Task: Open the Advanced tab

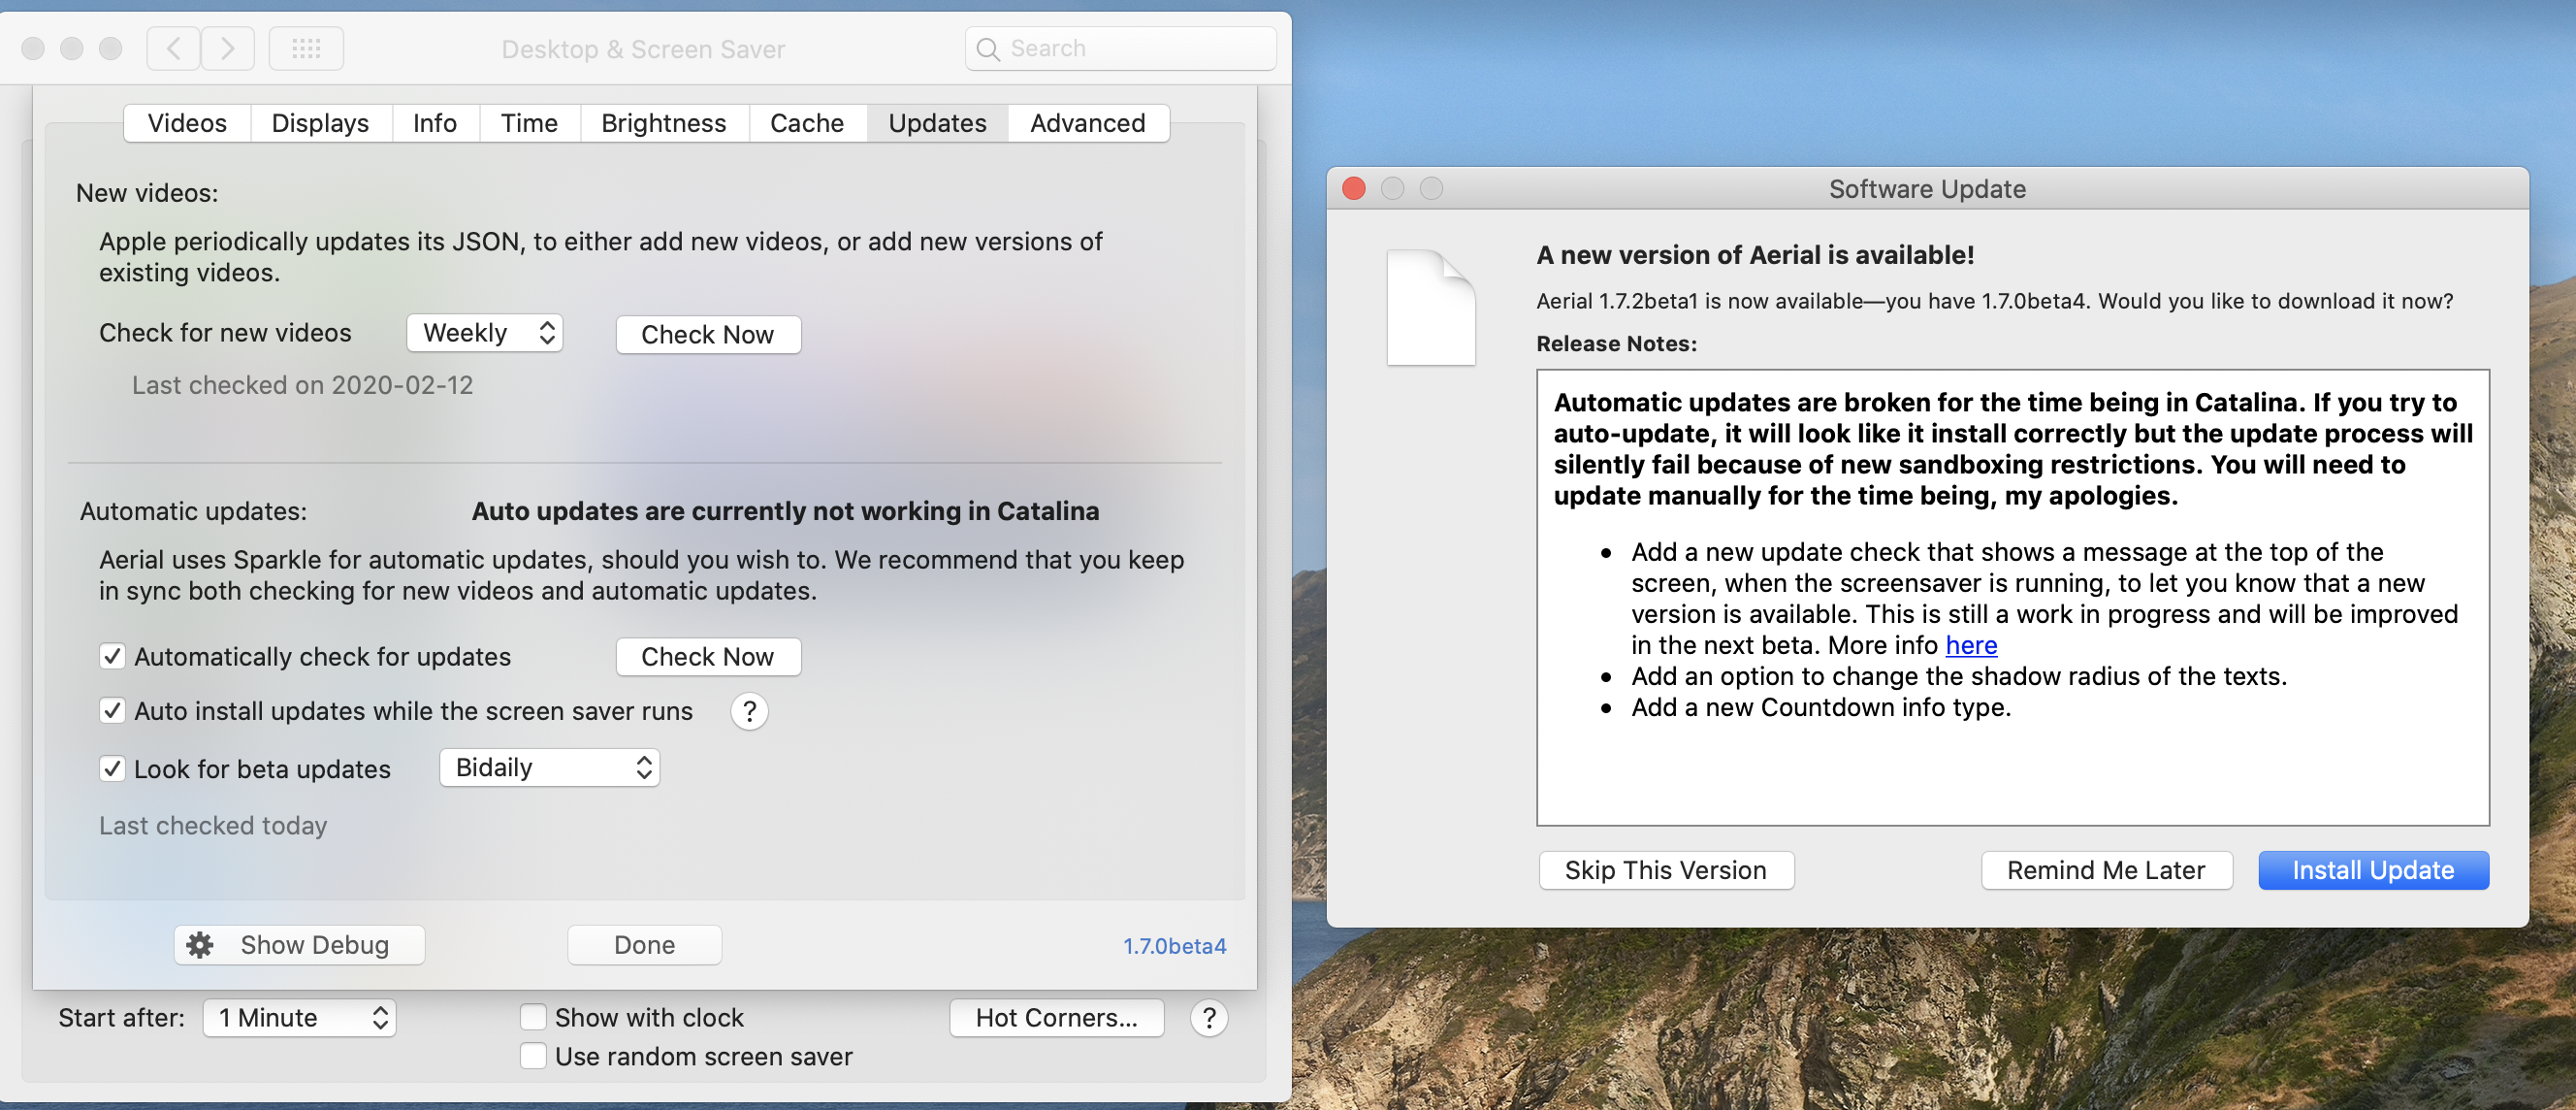Action: click(1088, 123)
